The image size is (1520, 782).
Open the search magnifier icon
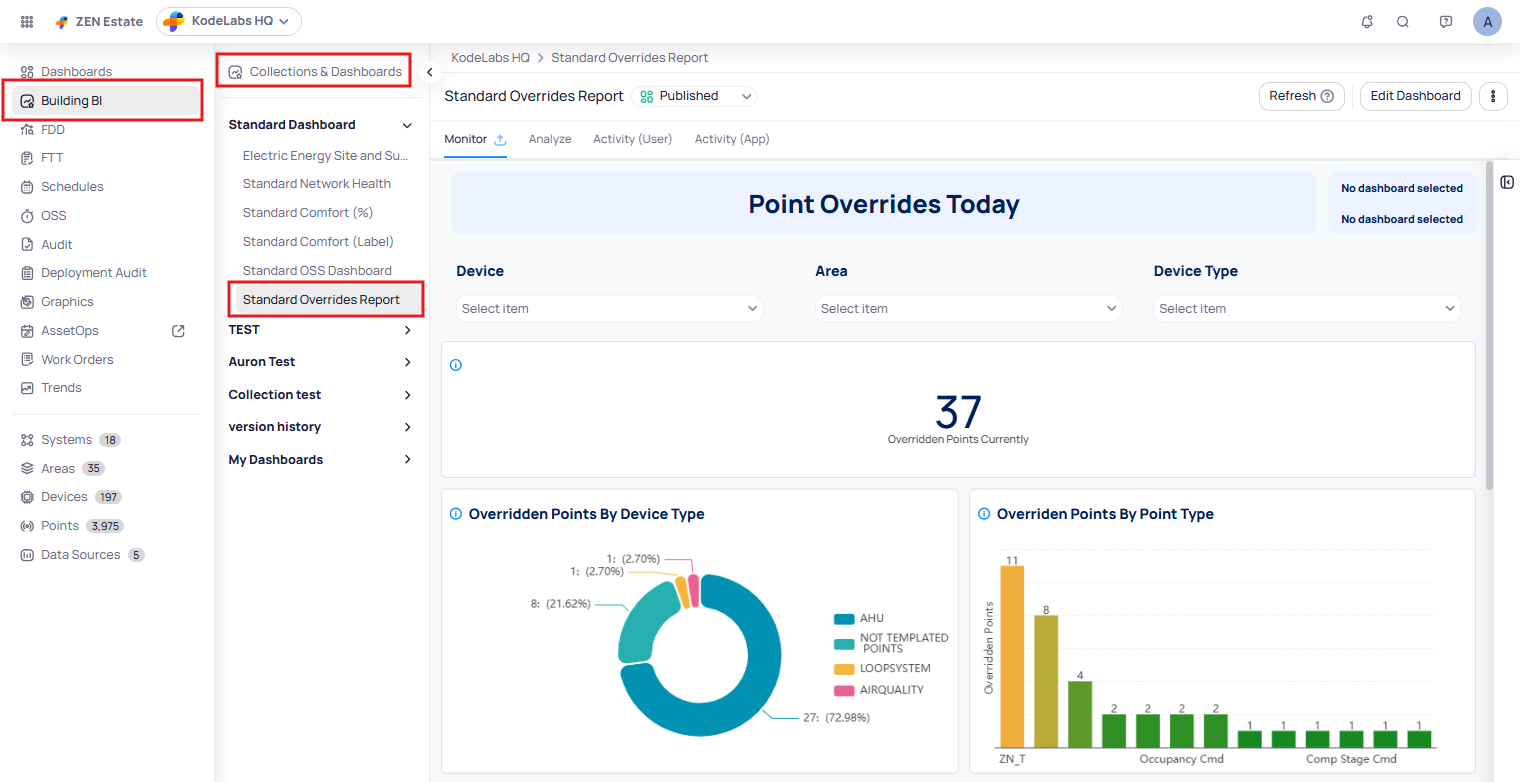click(x=1403, y=22)
